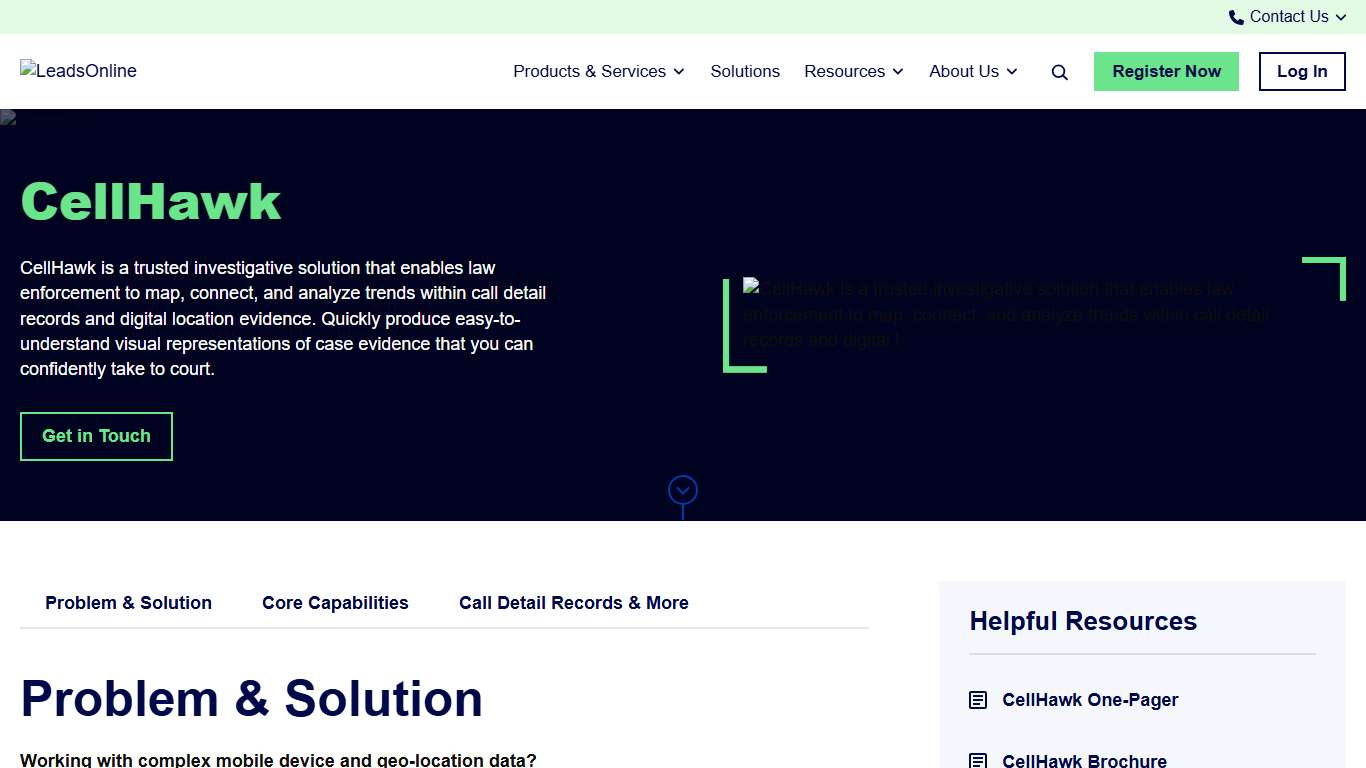Click the LeadsOnline logo
The image size is (1366, 768).
coord(78,71)
